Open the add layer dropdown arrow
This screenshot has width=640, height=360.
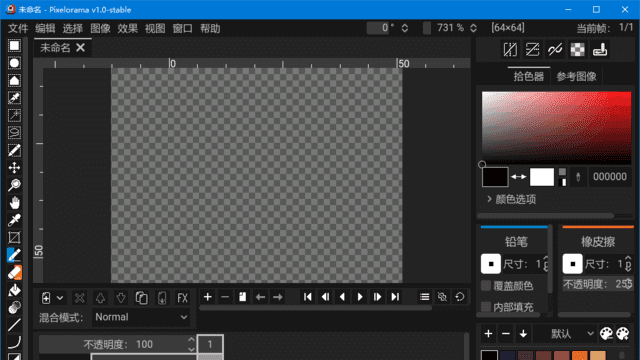click(x=60, y=298)
